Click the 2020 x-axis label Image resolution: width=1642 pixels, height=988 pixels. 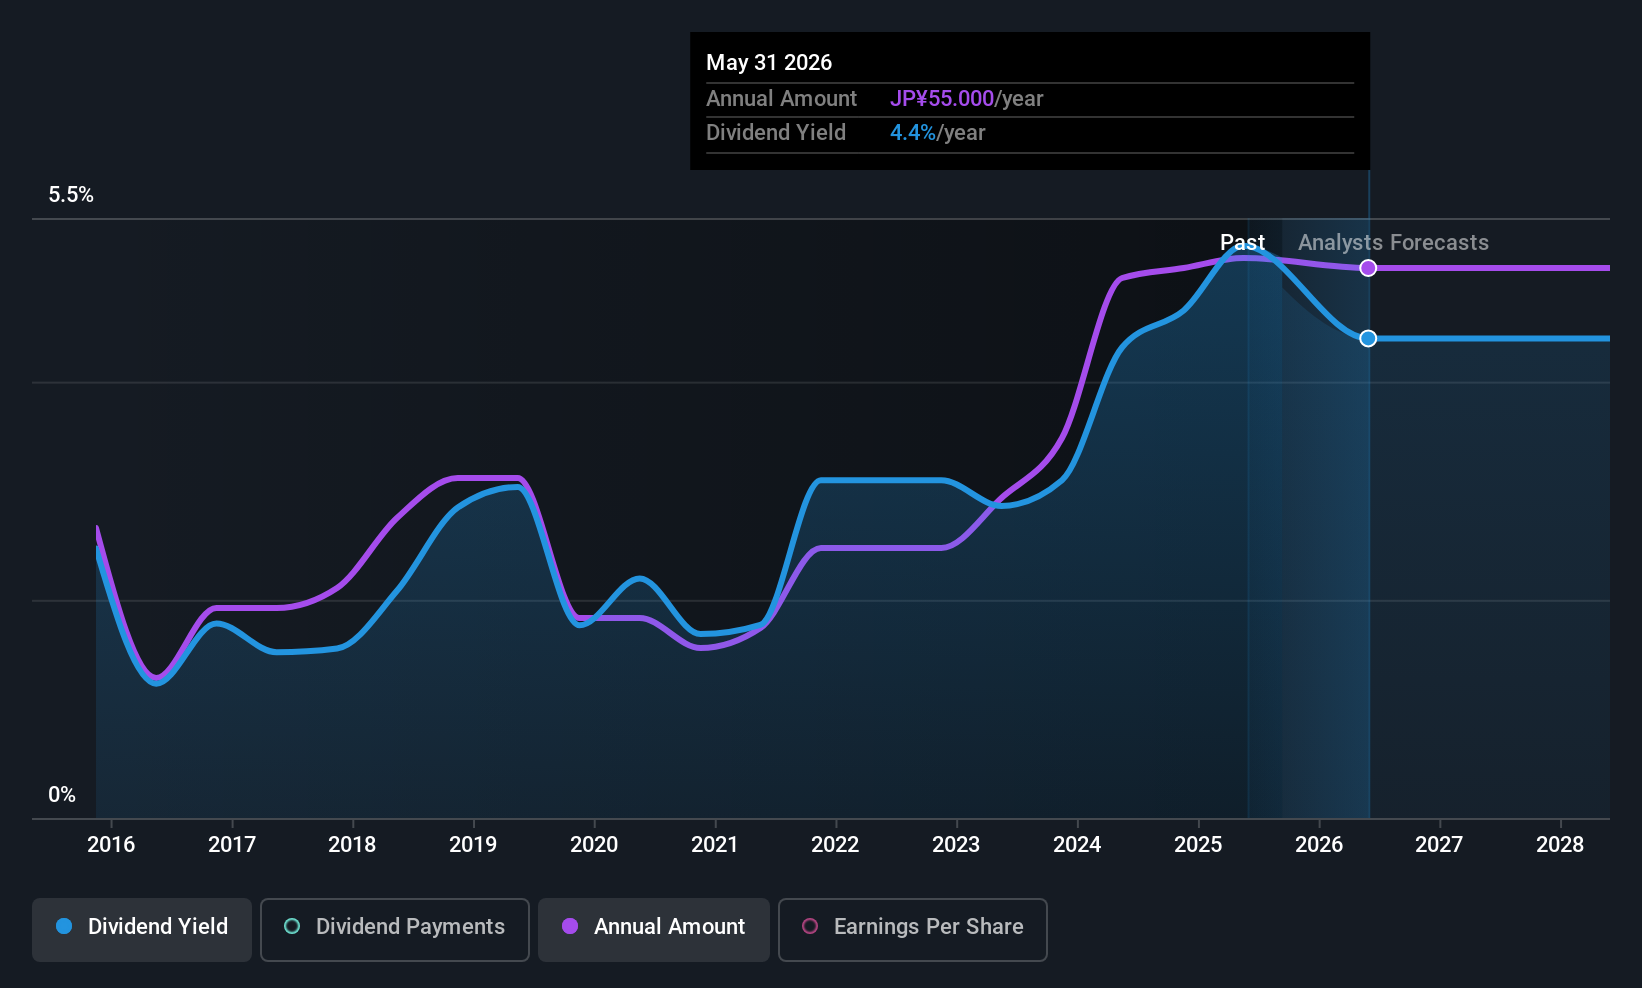point(594,845)
